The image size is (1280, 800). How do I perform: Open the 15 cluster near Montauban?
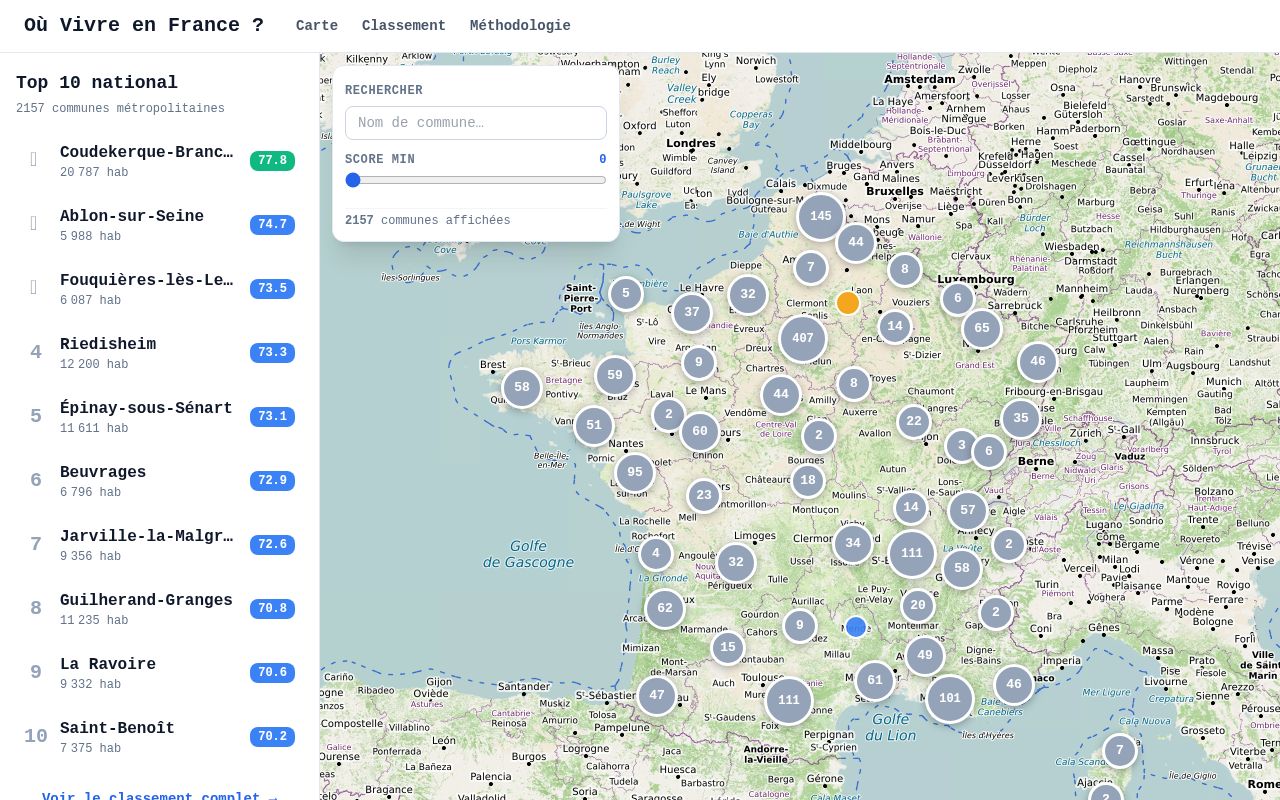point(728,648)
